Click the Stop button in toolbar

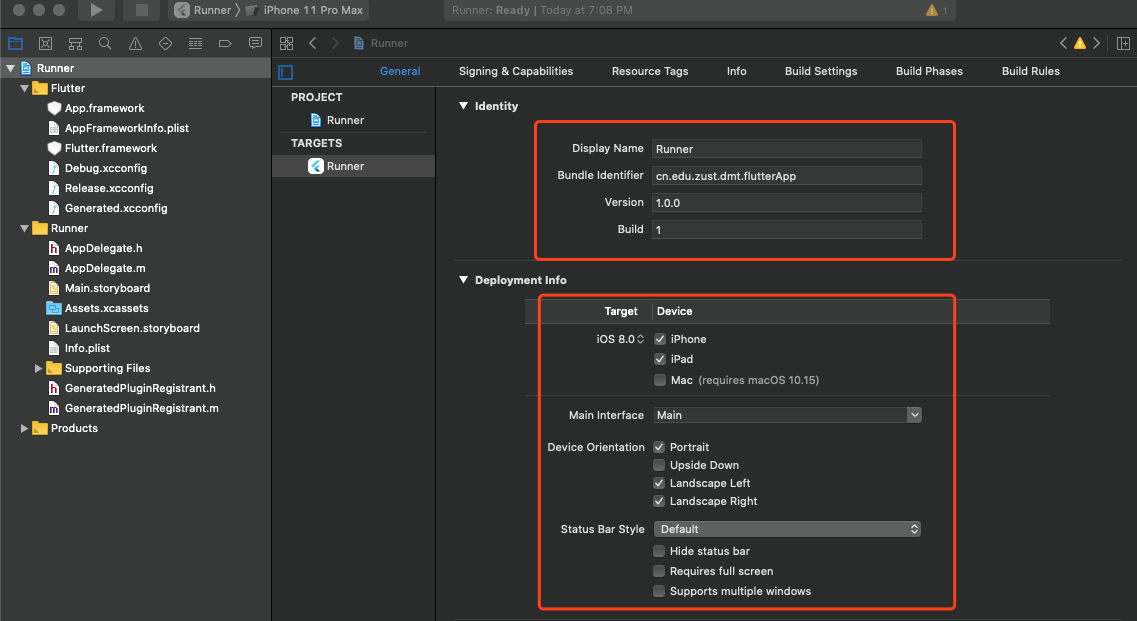point(142,10)
